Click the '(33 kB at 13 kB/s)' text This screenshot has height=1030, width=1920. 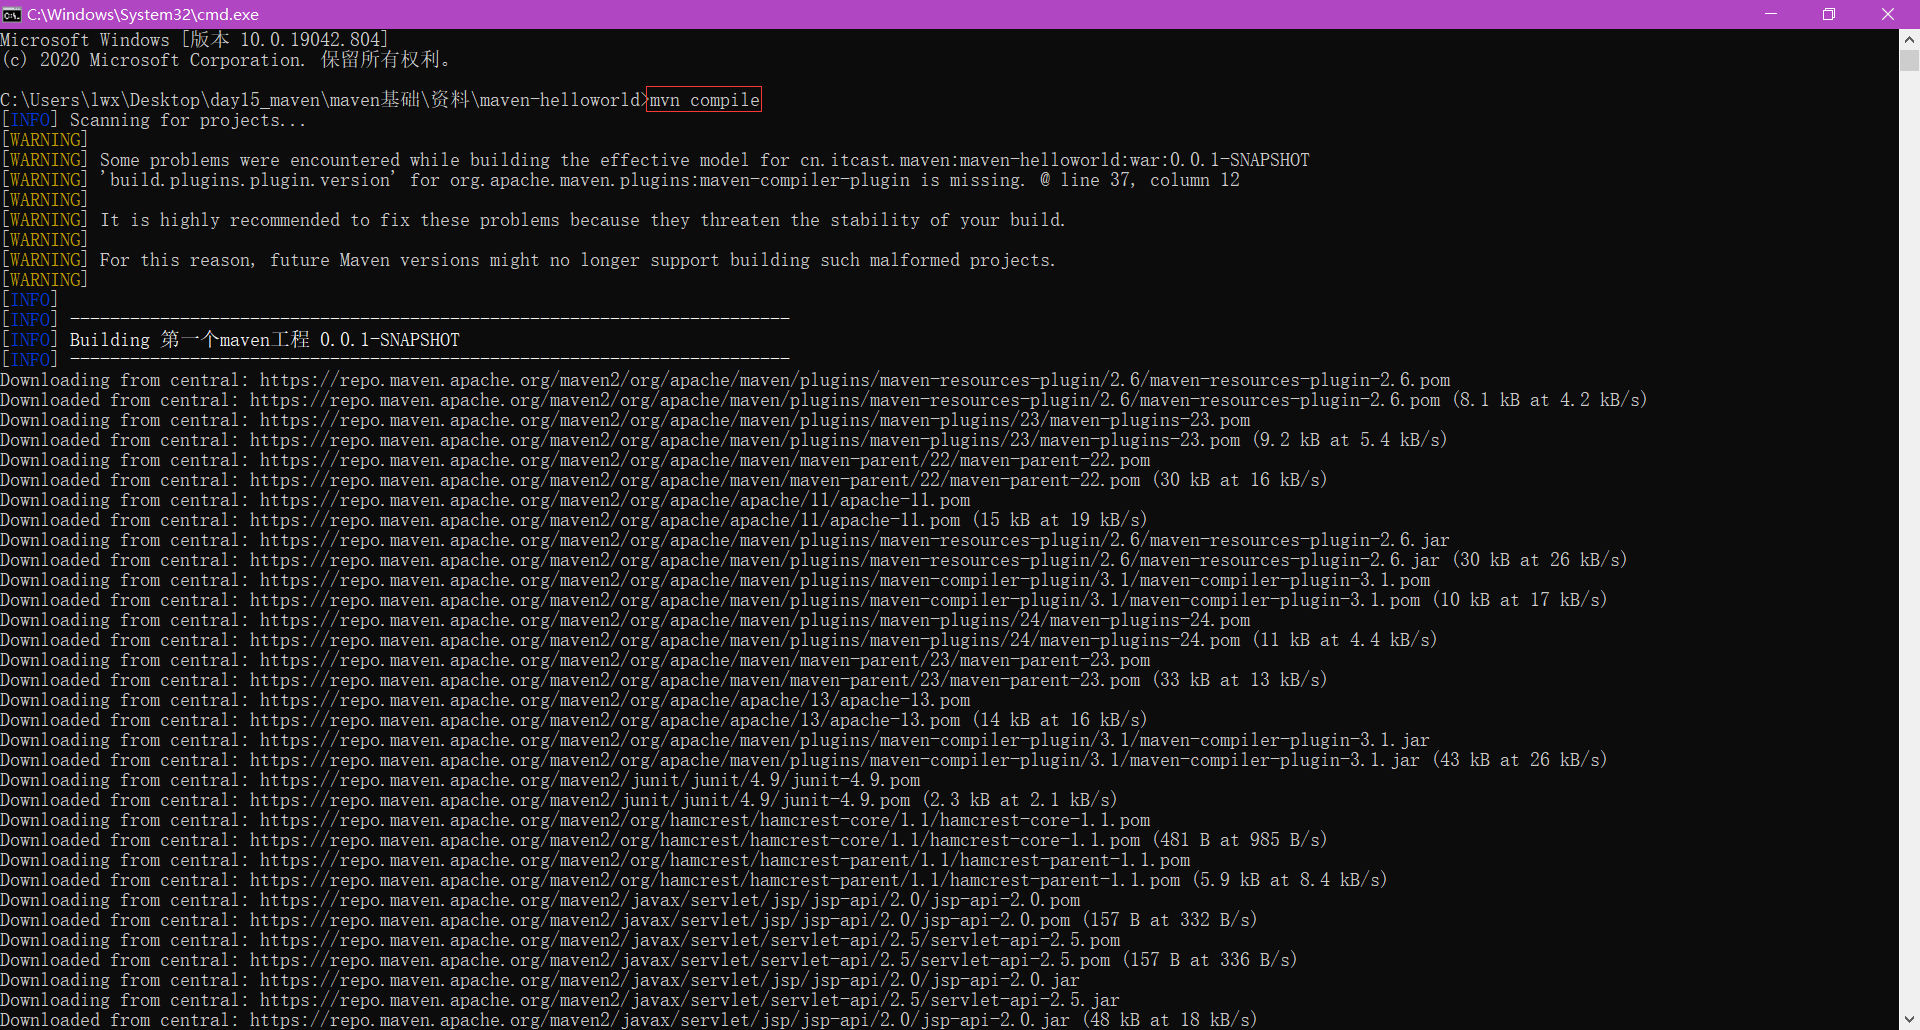[x=1240, y=680]
